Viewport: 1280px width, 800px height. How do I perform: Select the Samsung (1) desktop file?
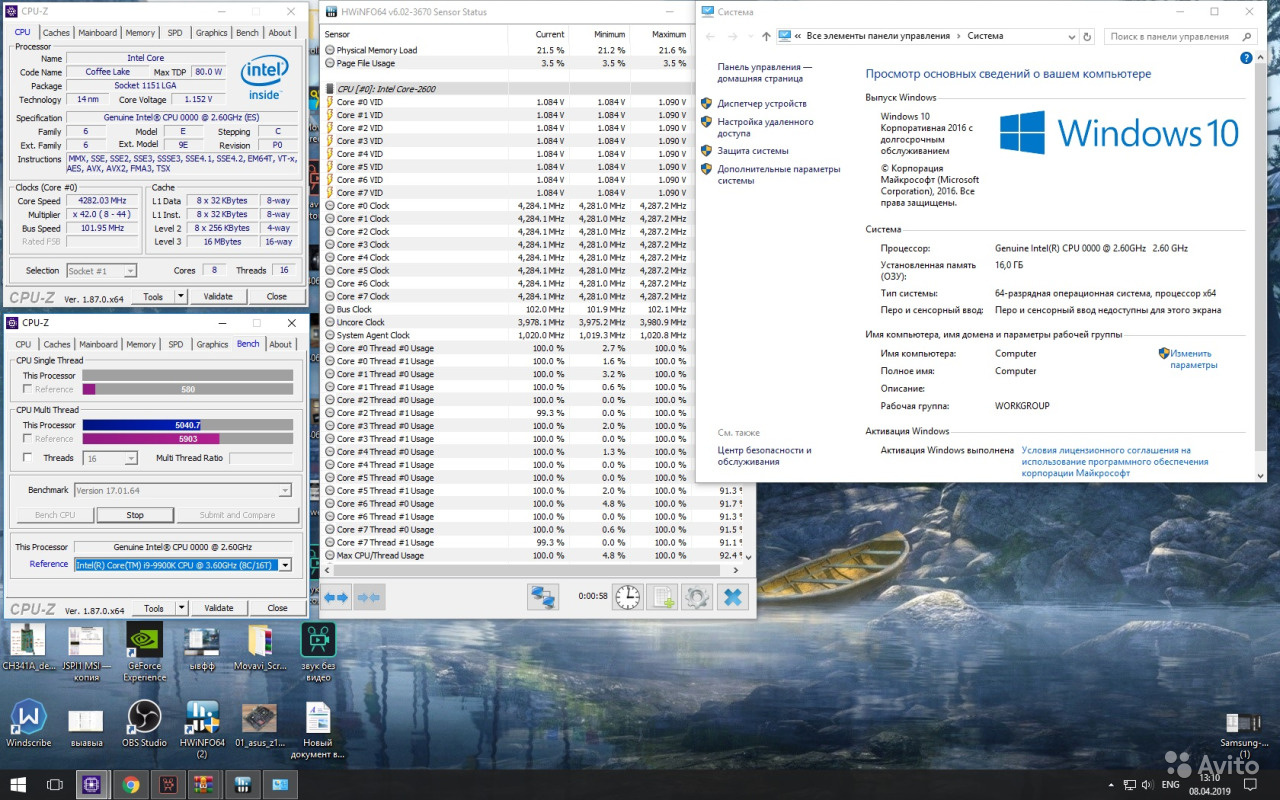pos(1244,735)
